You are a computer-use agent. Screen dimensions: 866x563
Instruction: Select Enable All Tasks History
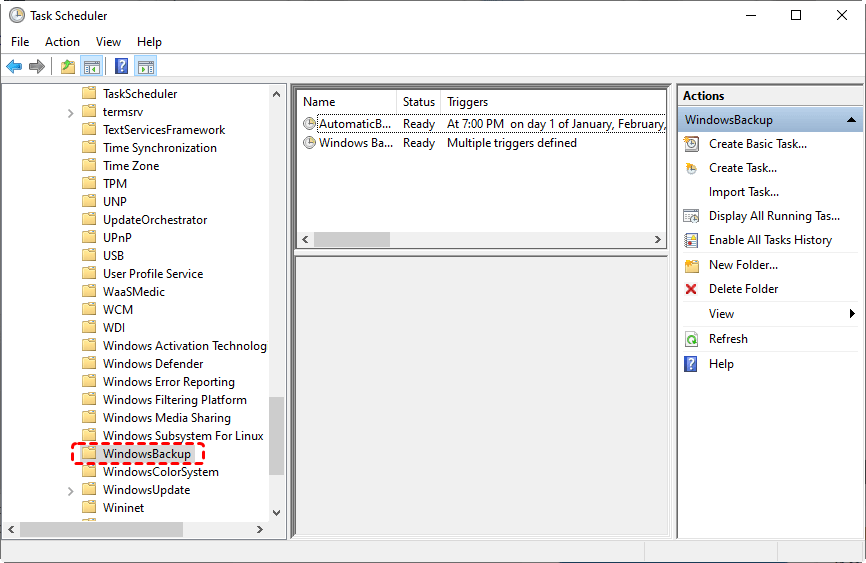770,240
